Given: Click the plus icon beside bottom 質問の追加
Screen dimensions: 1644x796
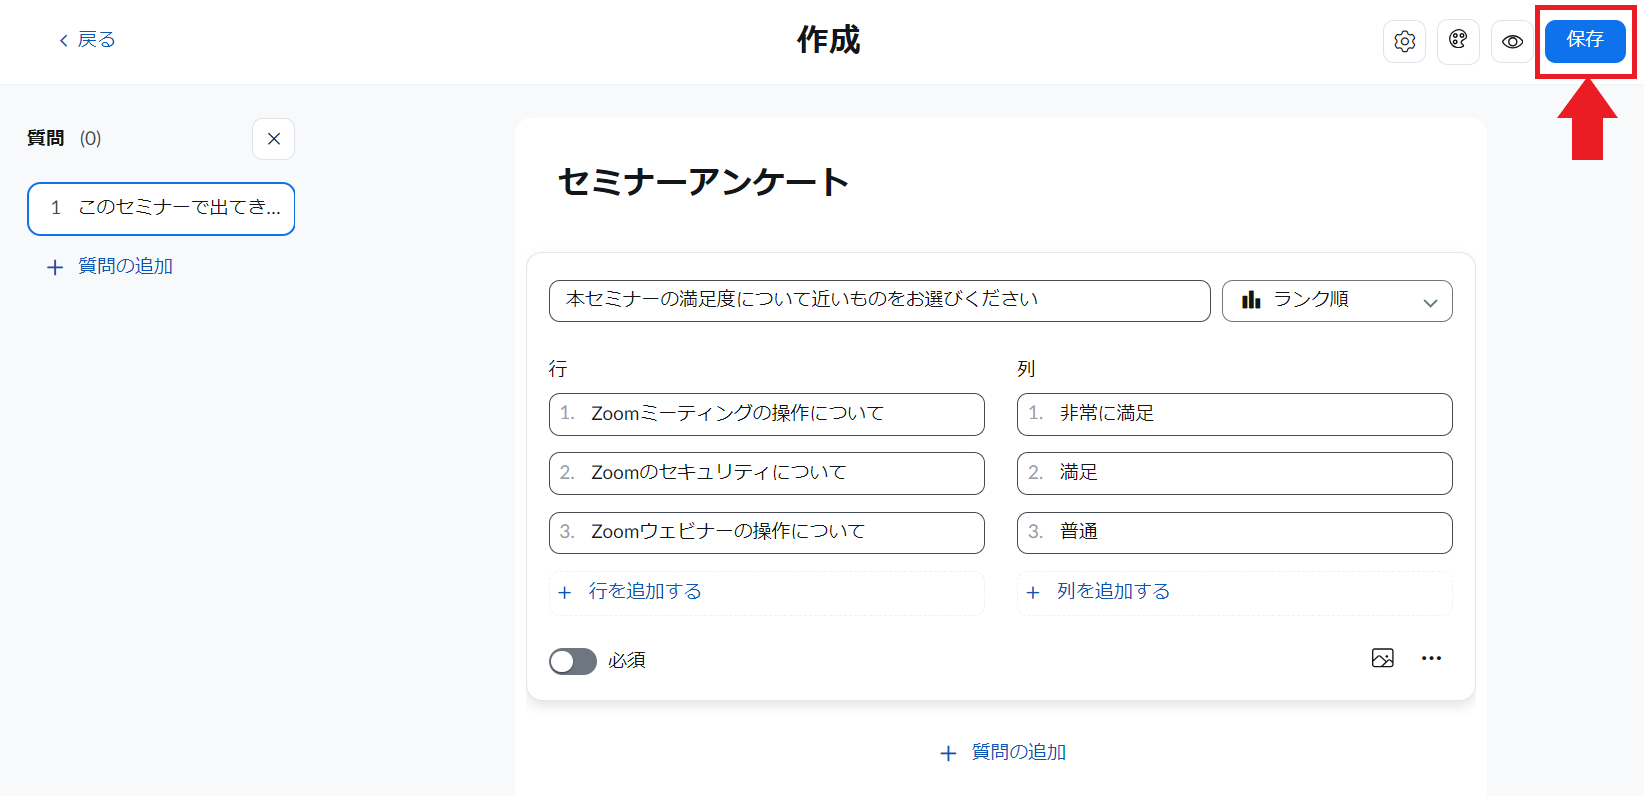Looking at the screenshot, I should tap(948, 753).
